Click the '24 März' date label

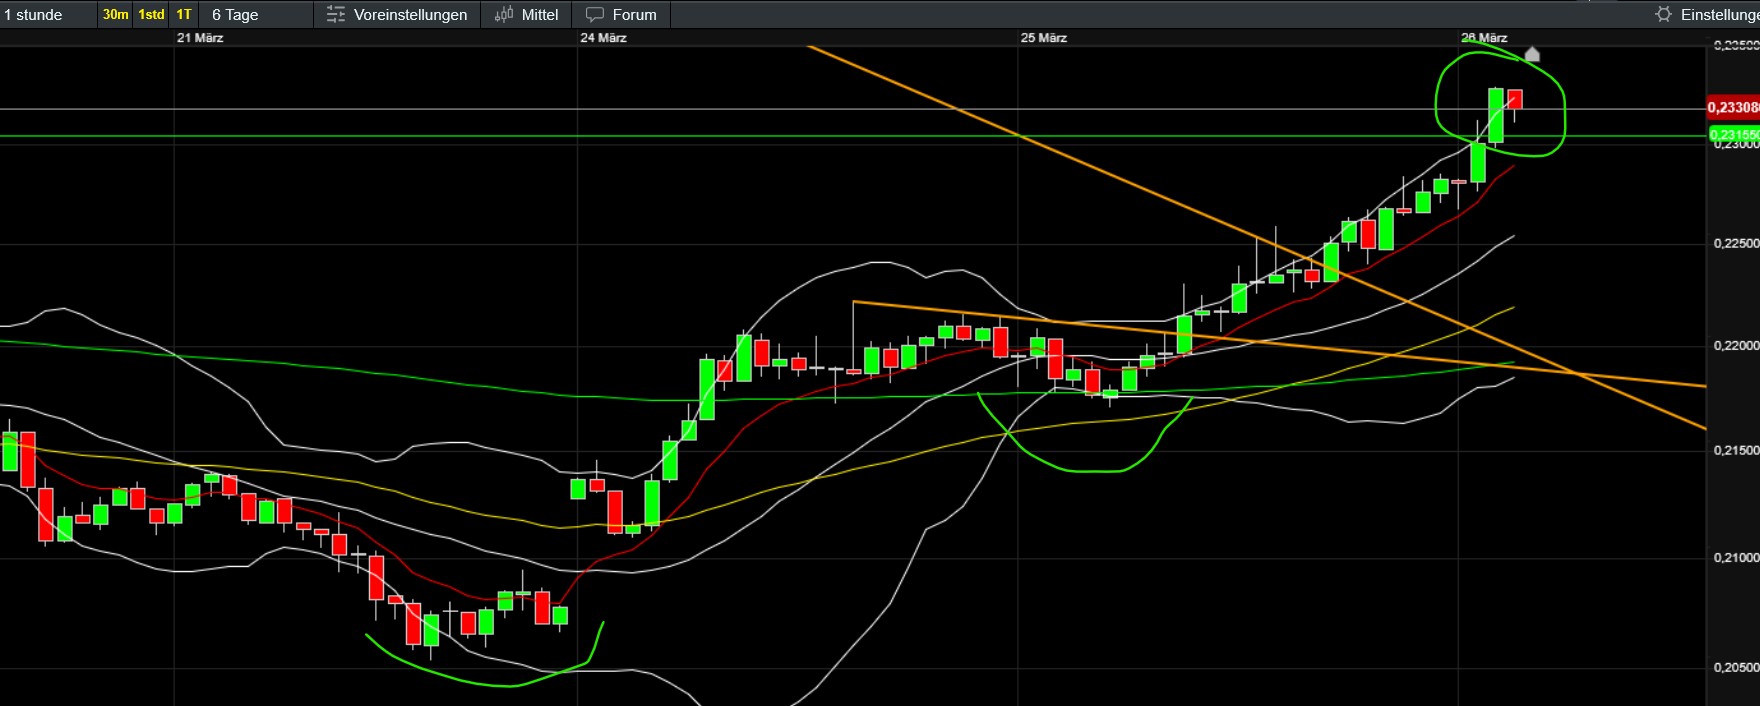click(x=603, y=38)
